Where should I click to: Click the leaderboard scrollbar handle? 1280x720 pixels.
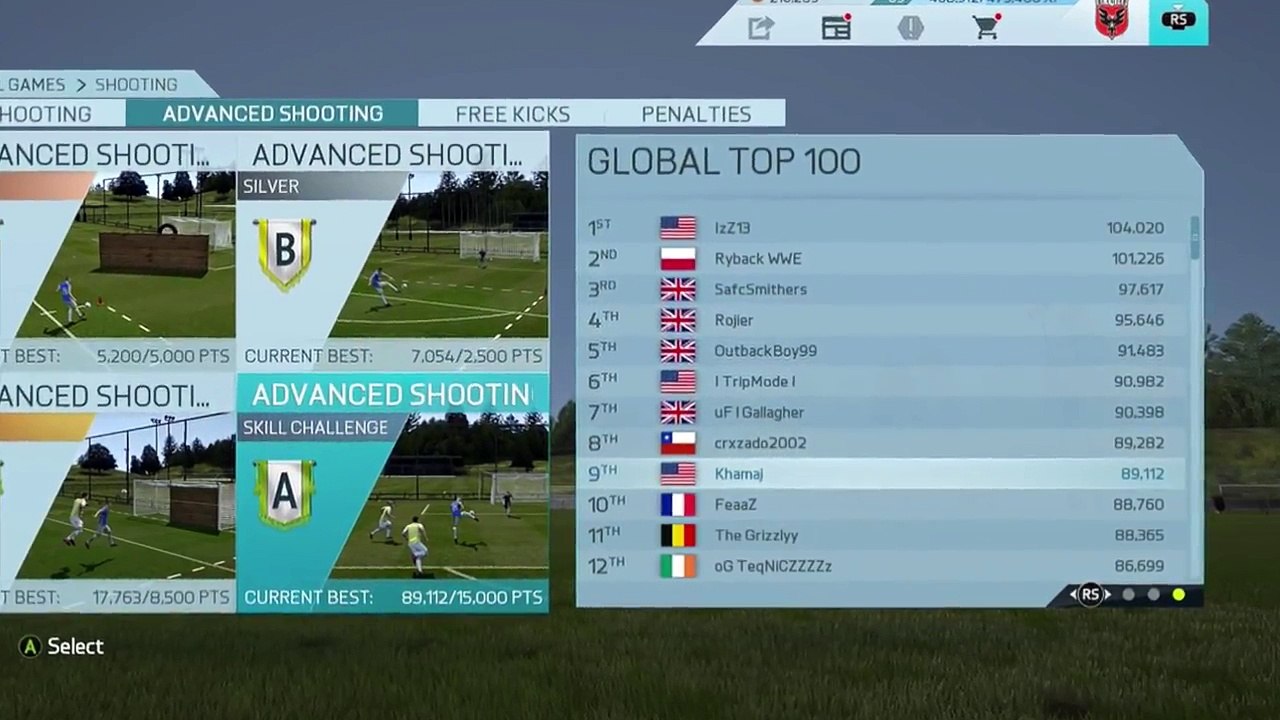click(1195, 240)
